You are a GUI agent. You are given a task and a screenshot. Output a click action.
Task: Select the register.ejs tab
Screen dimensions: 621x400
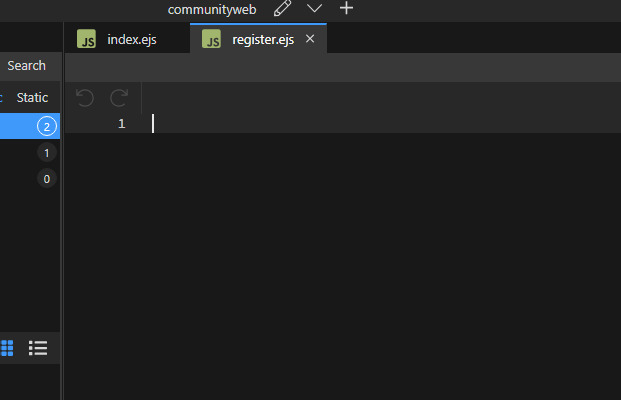tap(262, 39)
